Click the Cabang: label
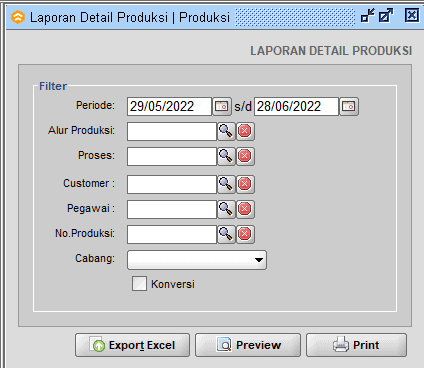The width and height of the screenshot is (424, 368). [95, 258]
